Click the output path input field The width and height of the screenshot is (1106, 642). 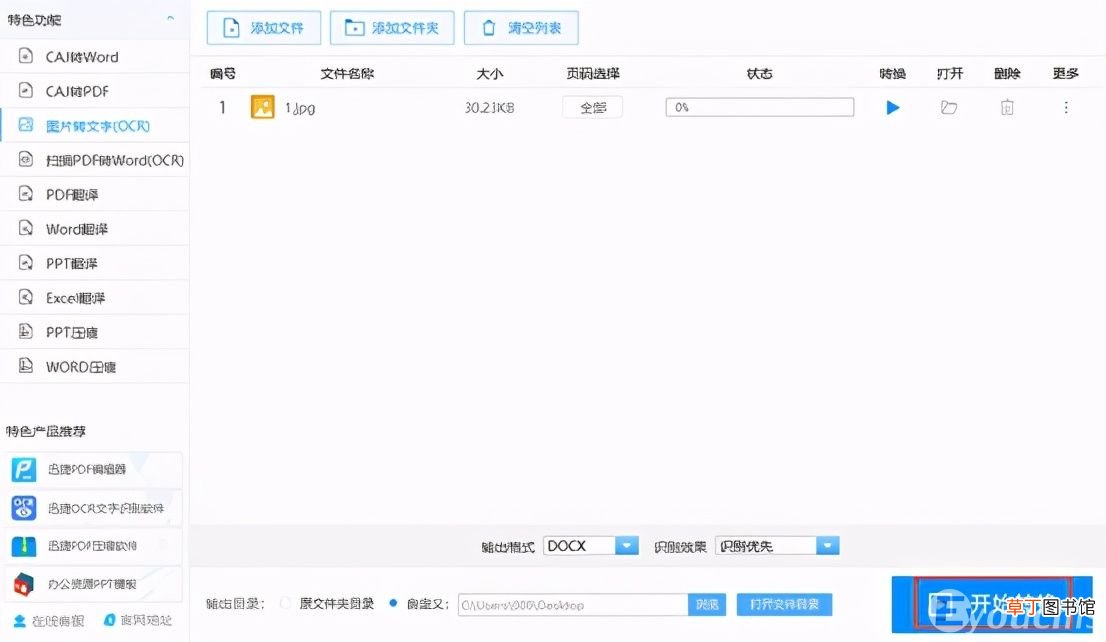(x=573, y=605)
